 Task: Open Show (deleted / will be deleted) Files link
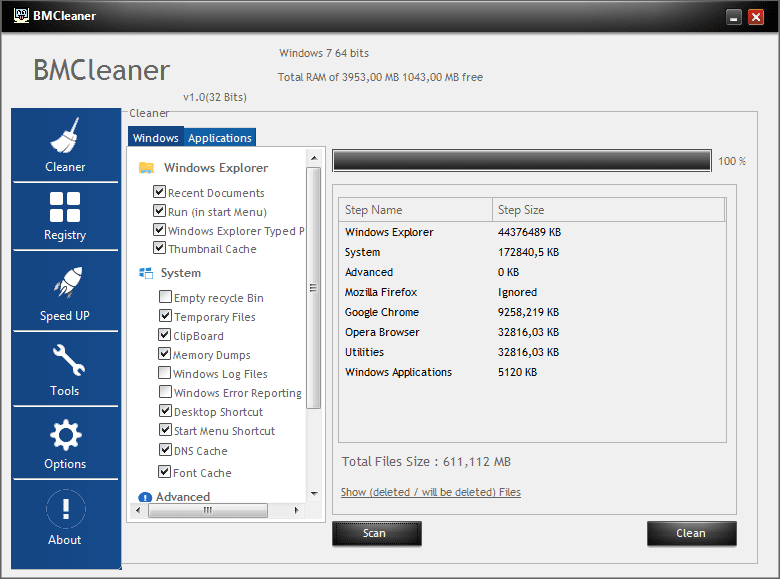[x=431, y=492]
